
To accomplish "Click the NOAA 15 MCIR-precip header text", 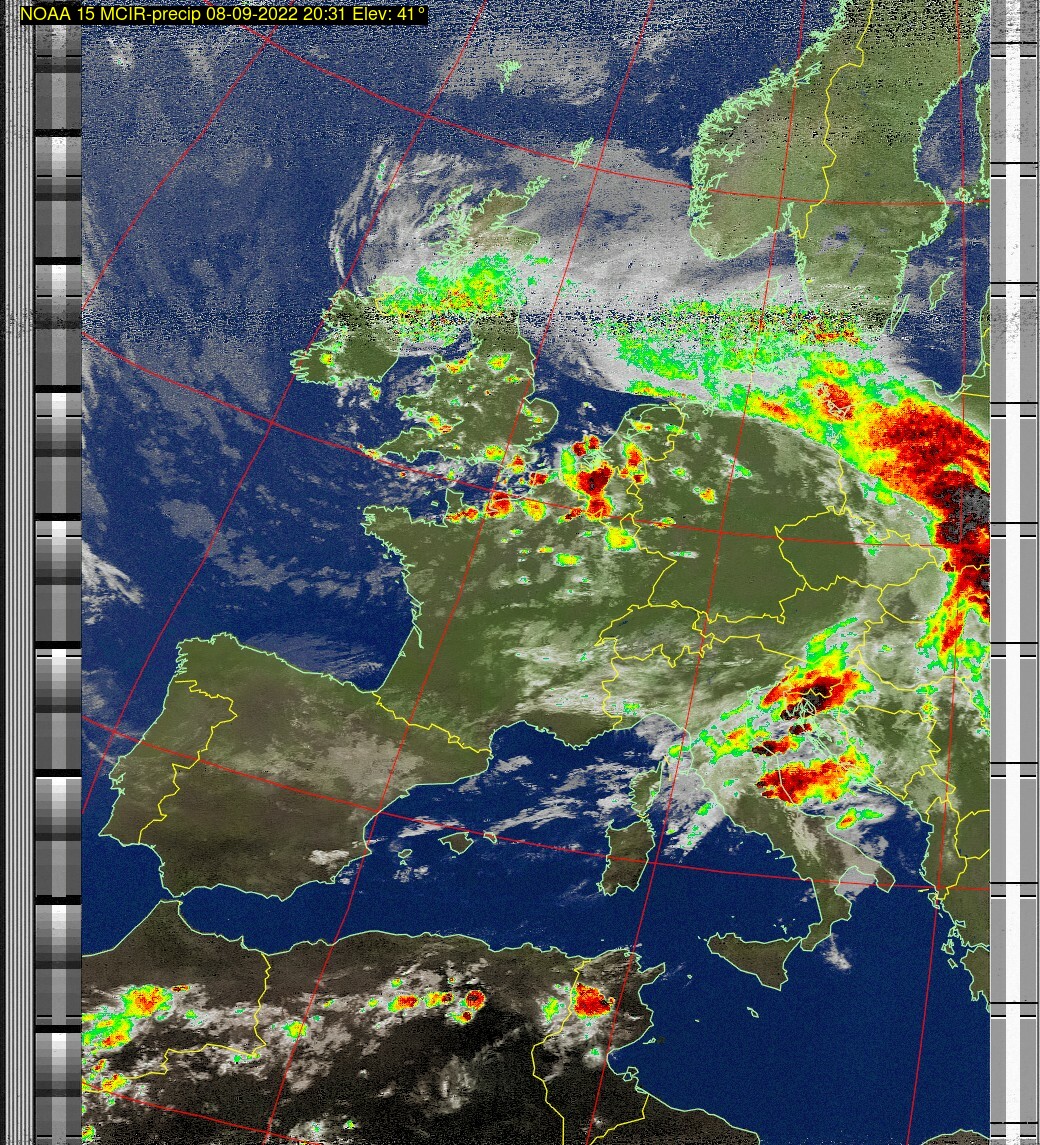I will pyautogui.click(x=223, y=14).
